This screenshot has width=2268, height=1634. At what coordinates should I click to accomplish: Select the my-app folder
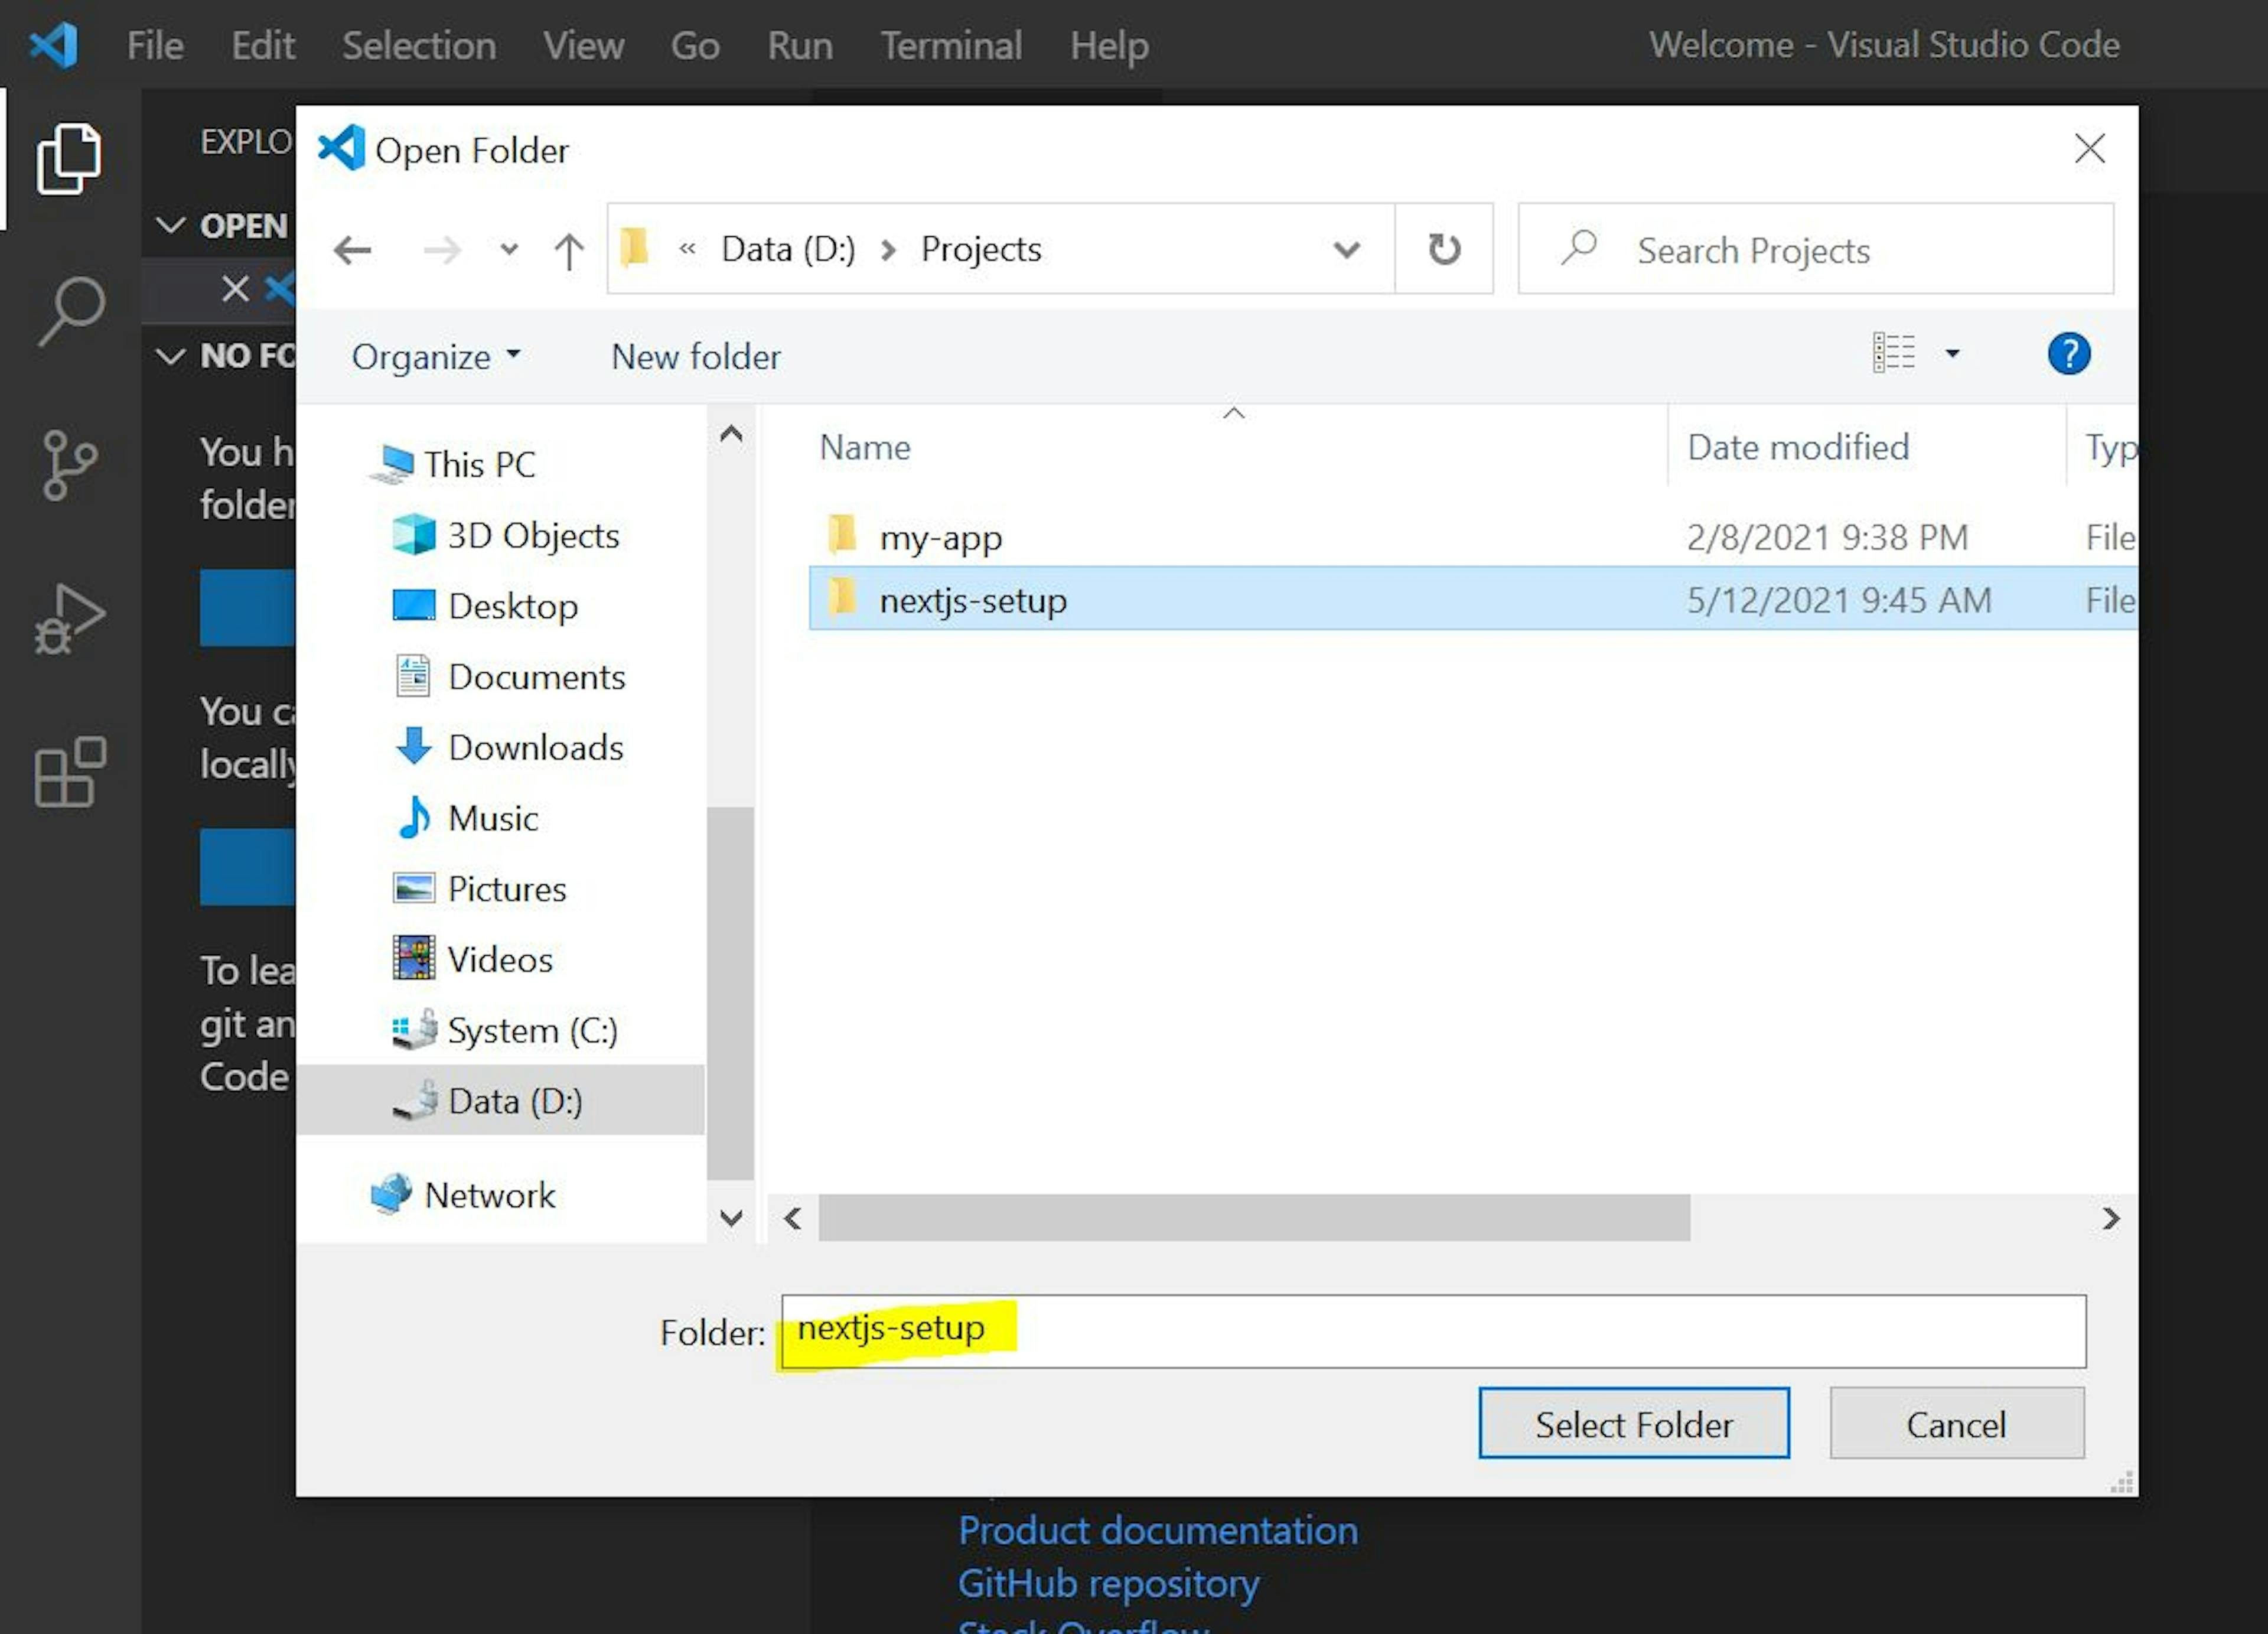tap(940, 536)
